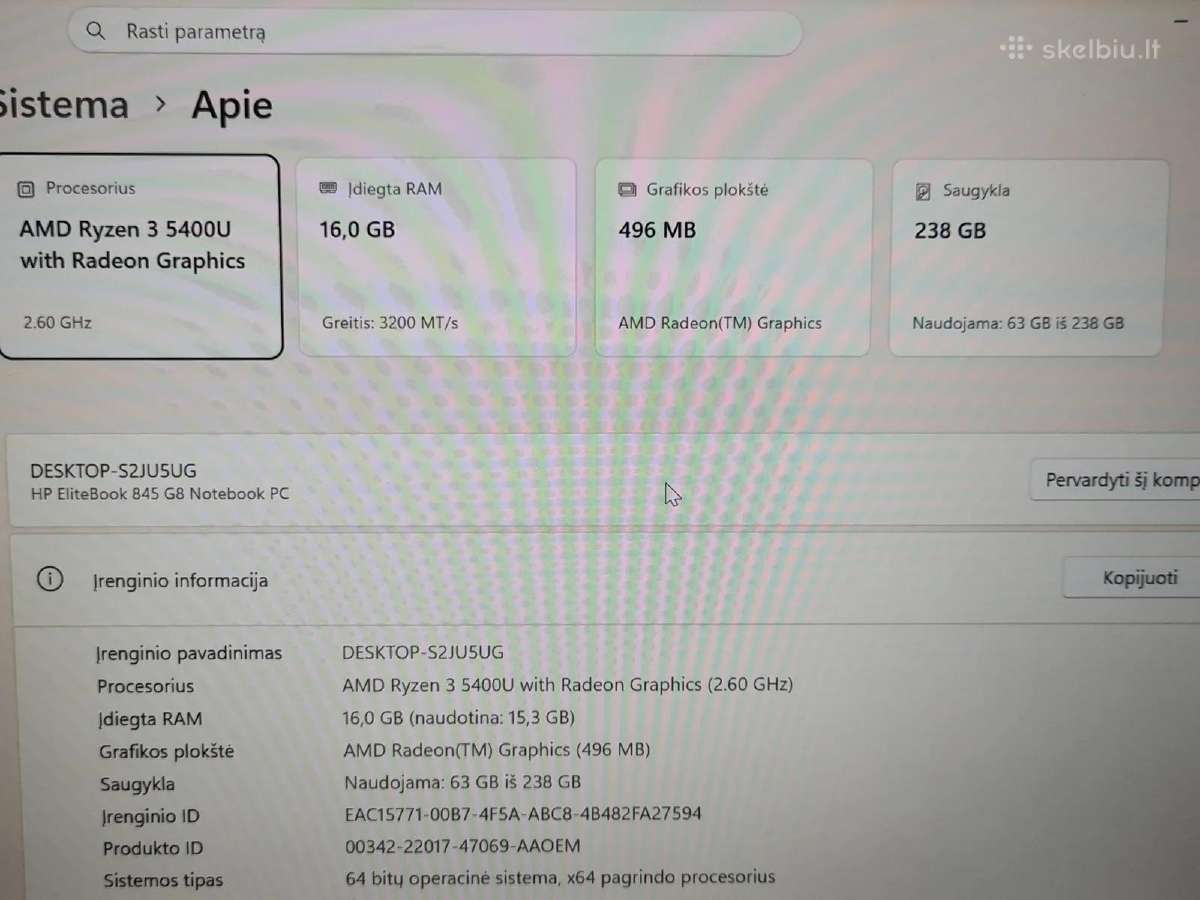Click the Apie breadcrumb title
1200x900 pixels.
pyautogui.click(x=232, y=106)
